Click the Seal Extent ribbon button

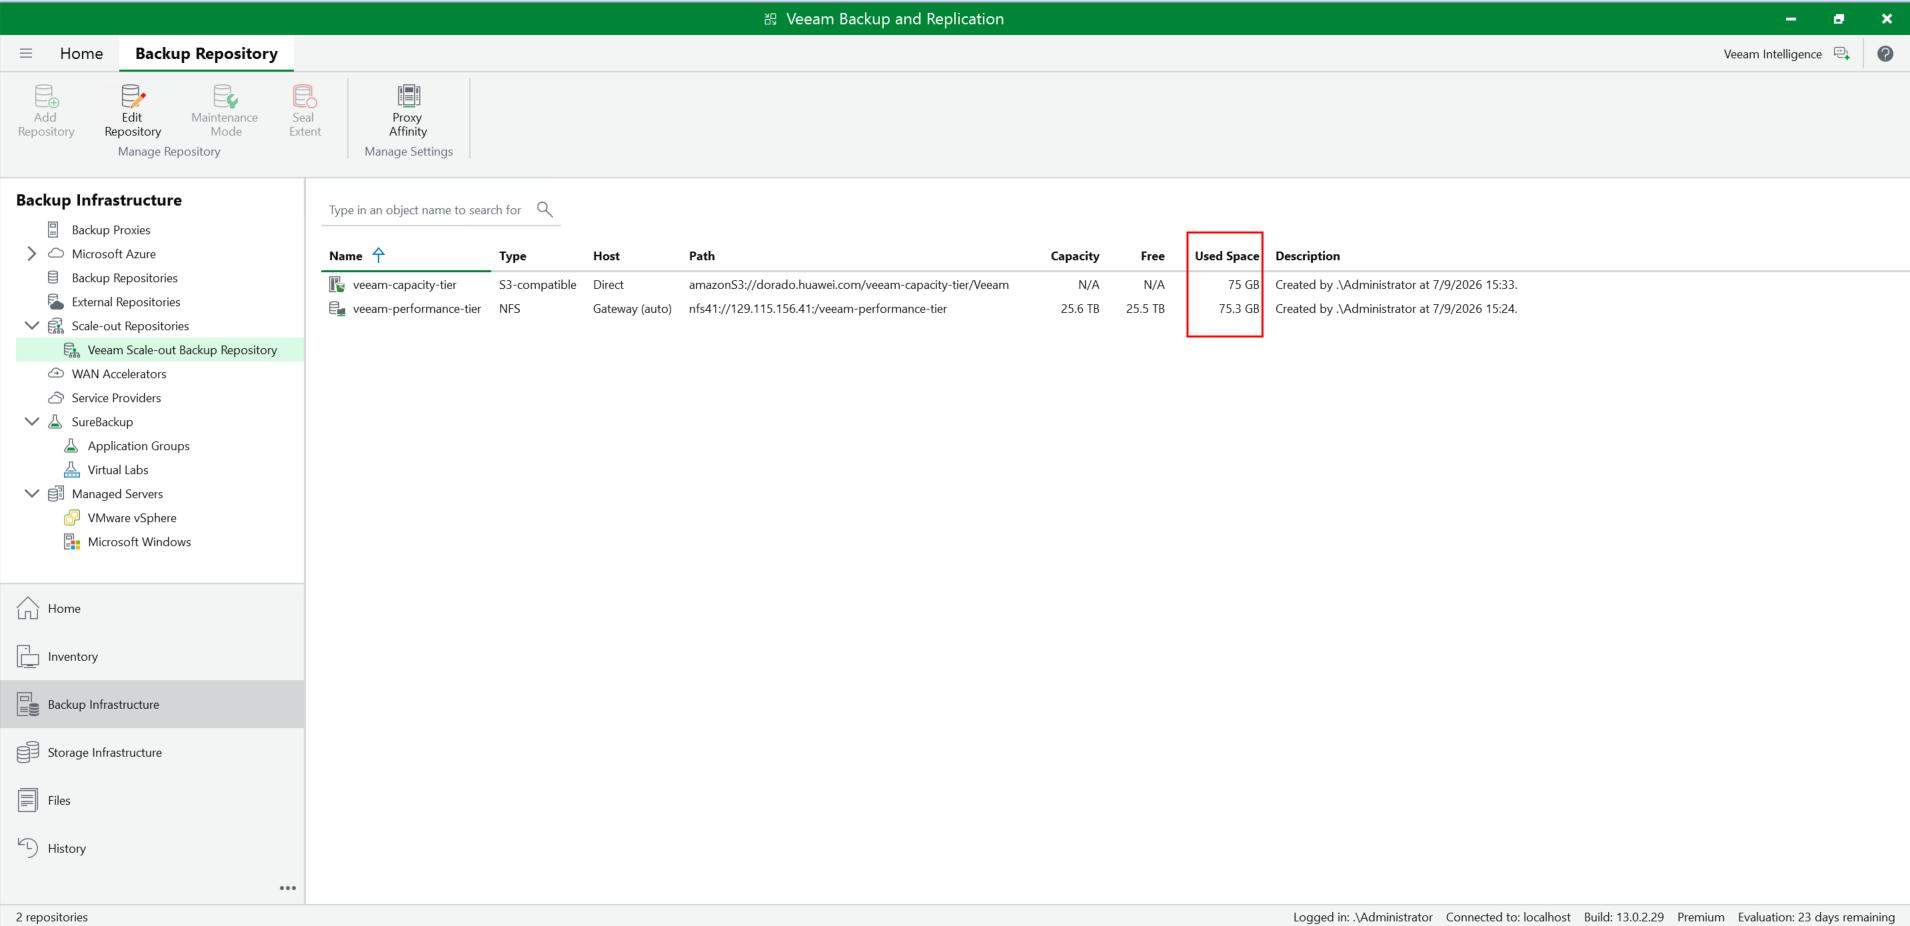(305, 111)
